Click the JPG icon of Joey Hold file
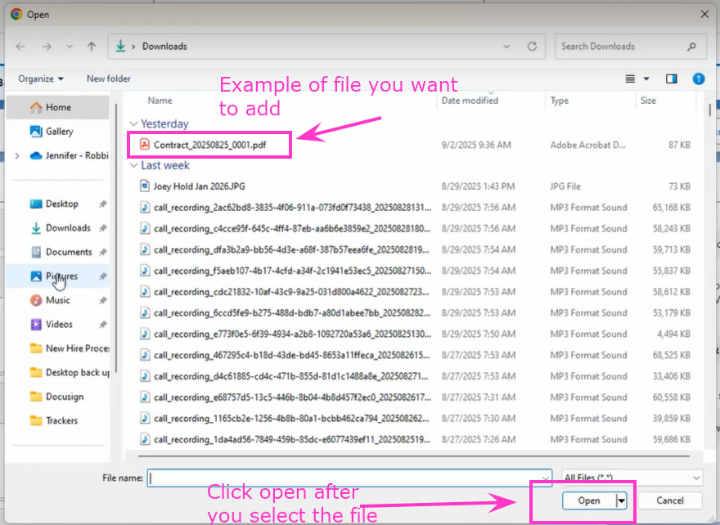Image resolution: width=720 pixels, height=525 pixels. coord(145,186)
